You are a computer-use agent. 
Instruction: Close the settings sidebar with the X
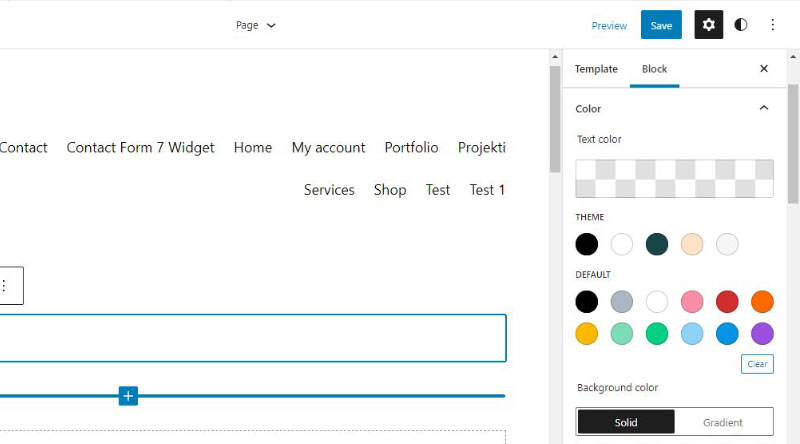[x=764, y=68]
